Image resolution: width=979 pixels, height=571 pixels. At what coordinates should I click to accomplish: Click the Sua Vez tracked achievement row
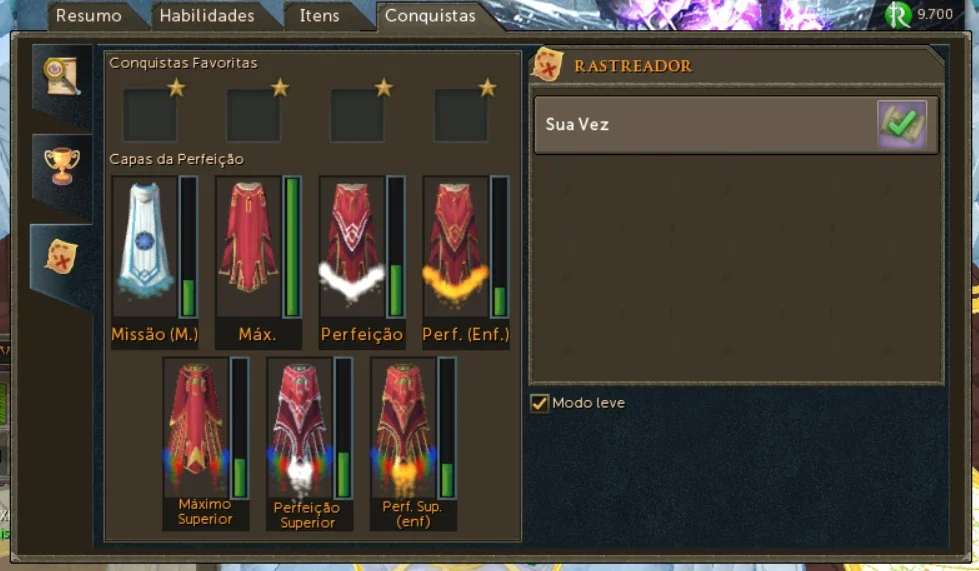pos(736,124)
